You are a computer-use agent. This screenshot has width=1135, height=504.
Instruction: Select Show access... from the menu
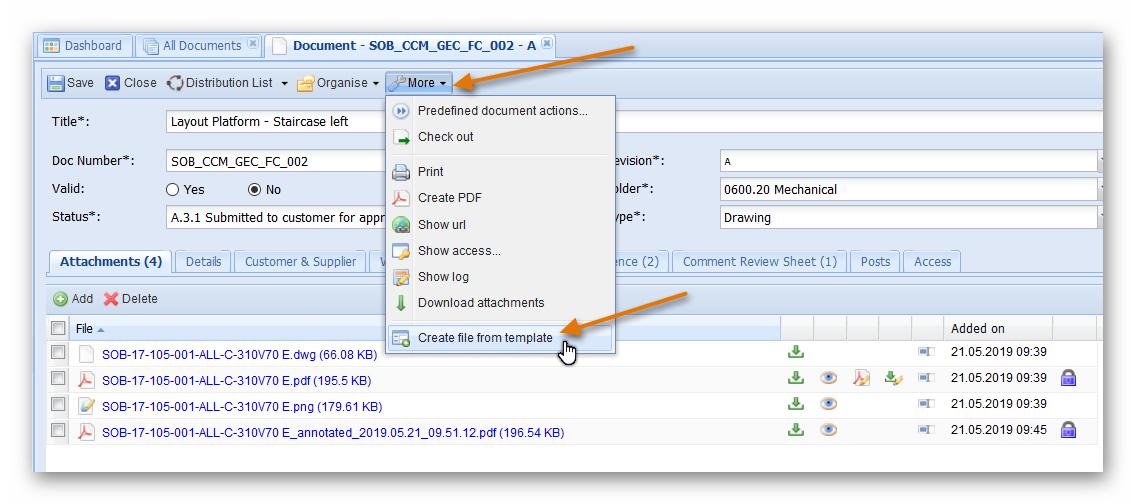click(x=502, y=251)
